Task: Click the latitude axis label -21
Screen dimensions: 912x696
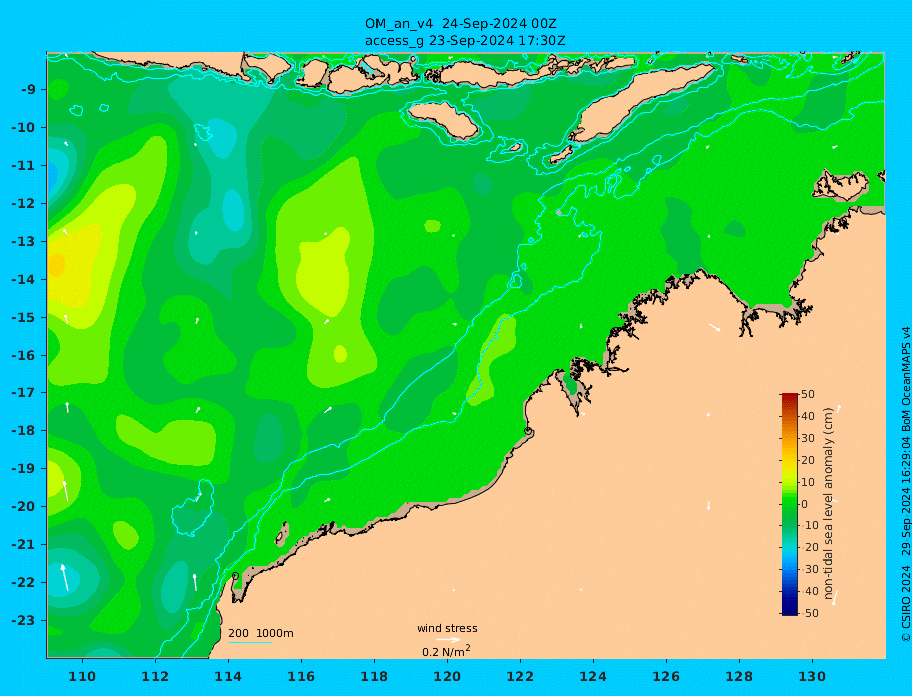Action: coord(24,545)
